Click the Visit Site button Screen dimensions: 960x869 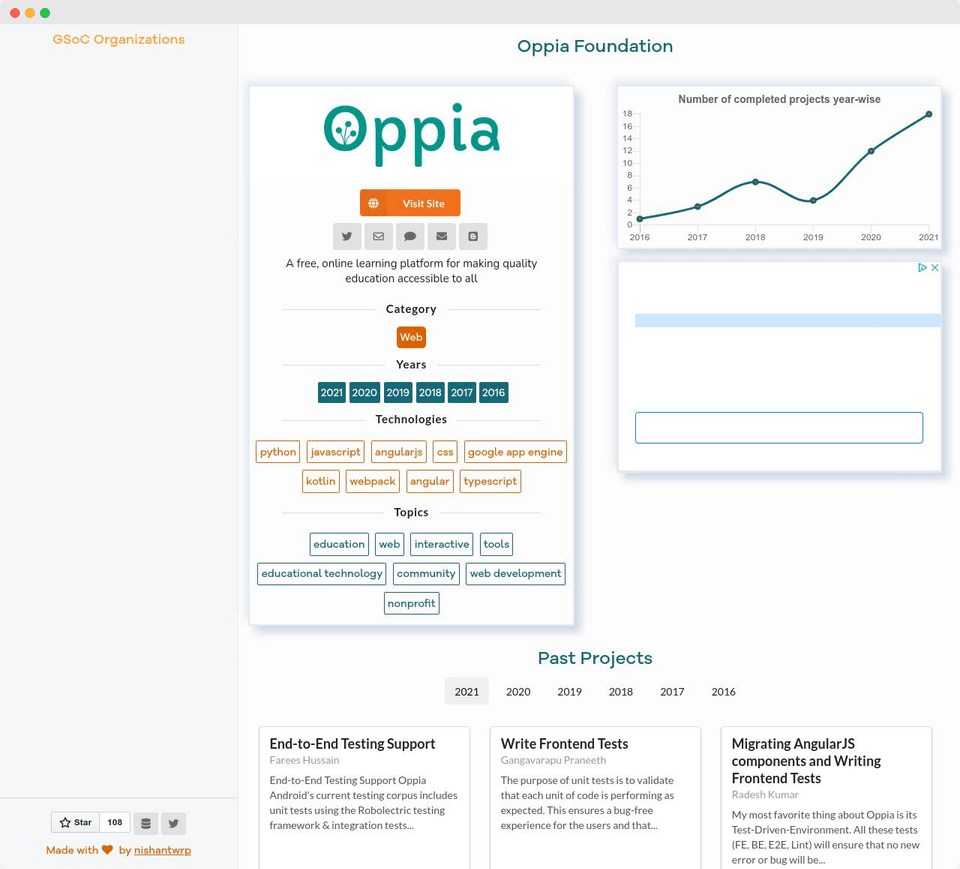click(x=410, y=203)
